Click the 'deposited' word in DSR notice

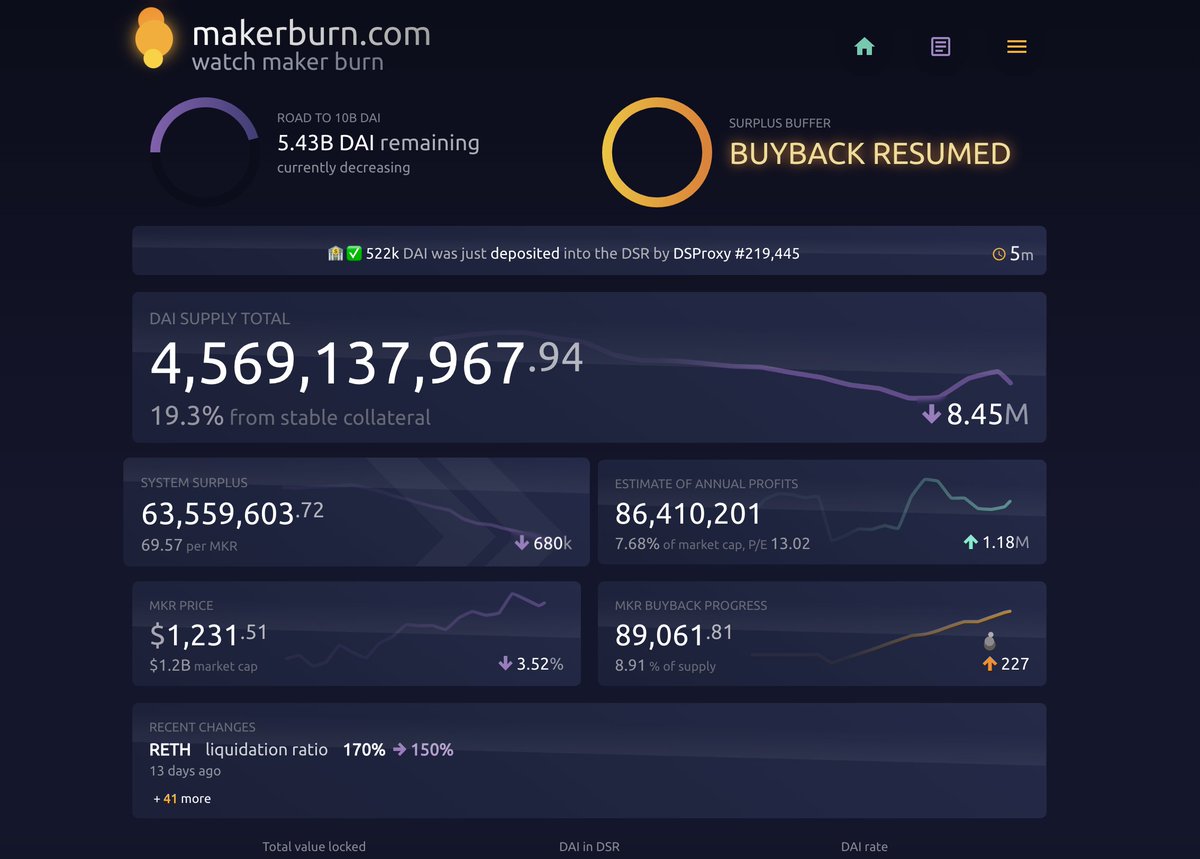point(524,254)
